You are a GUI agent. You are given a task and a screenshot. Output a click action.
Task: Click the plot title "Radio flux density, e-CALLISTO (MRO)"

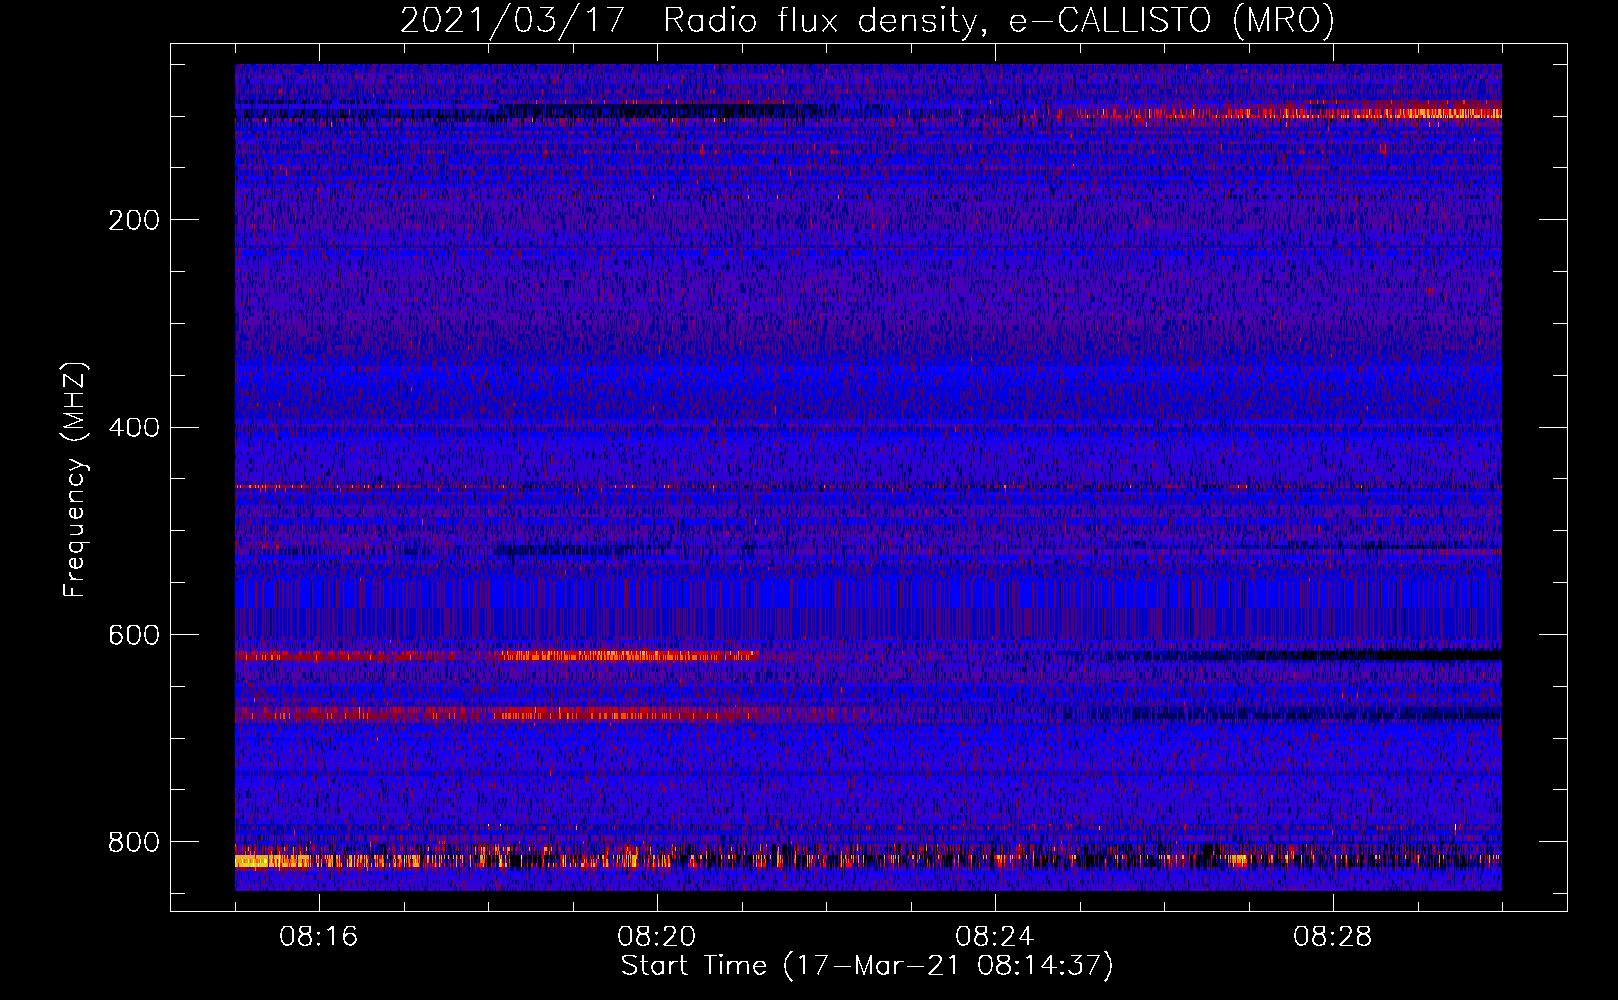pyautogui.click(x=999, y=20)
